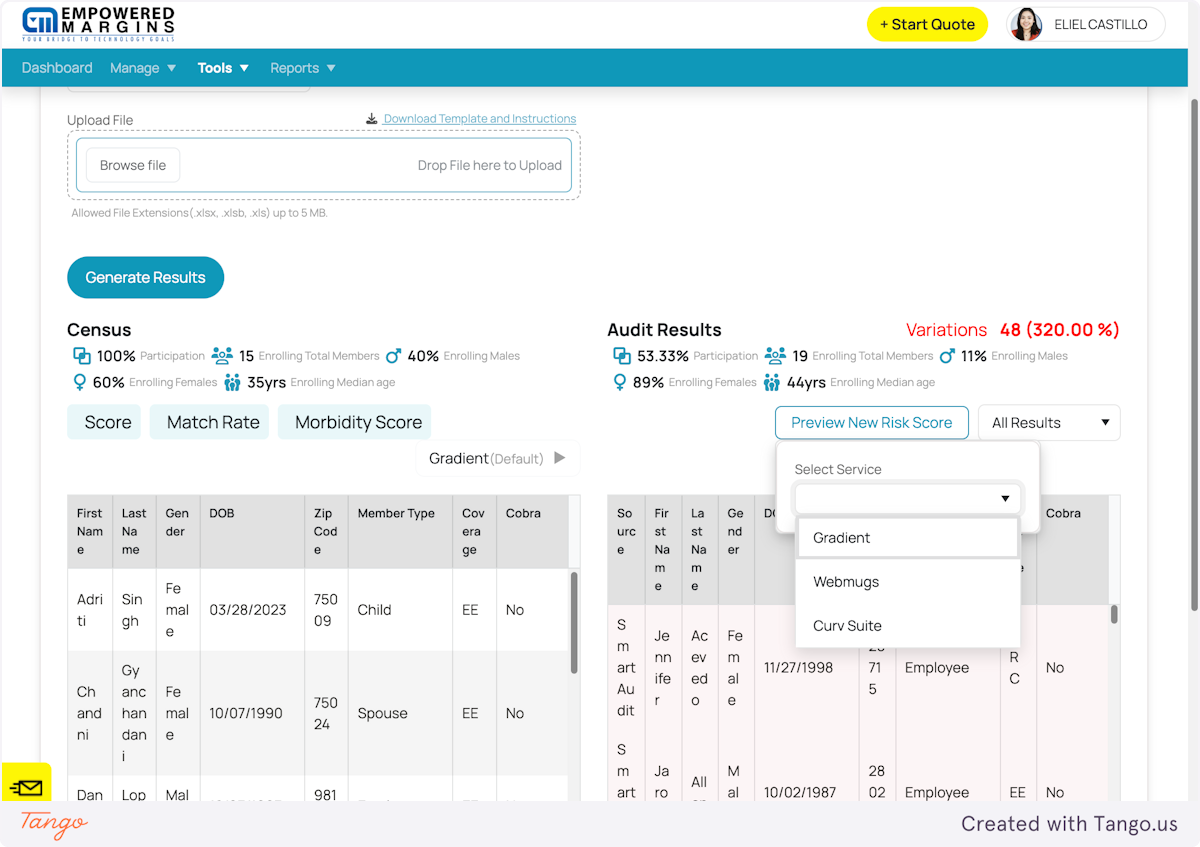Screen dimensions: 1200x847
Task: Click Census total members people icon beside 15
Action: coord(222,356)
